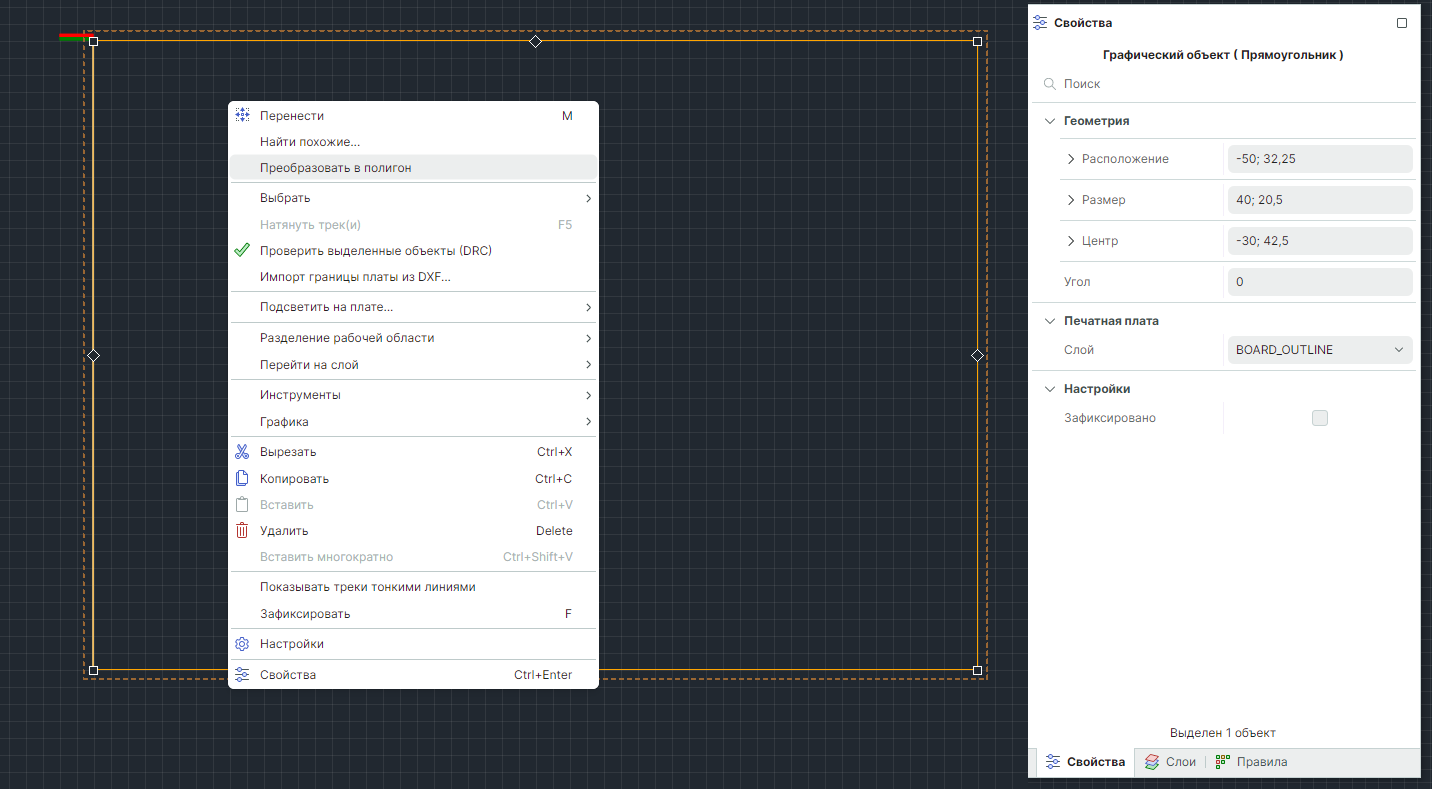The height and width of the screenshot is (789, 1432).
Task: Click the red trash icon next to Удалить
Action: (x=242, y=531)
